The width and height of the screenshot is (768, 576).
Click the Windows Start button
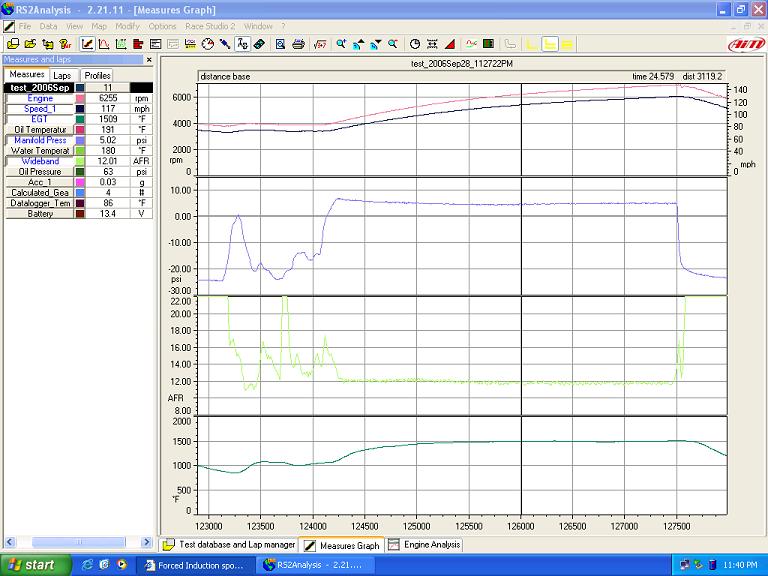point(33,565)
